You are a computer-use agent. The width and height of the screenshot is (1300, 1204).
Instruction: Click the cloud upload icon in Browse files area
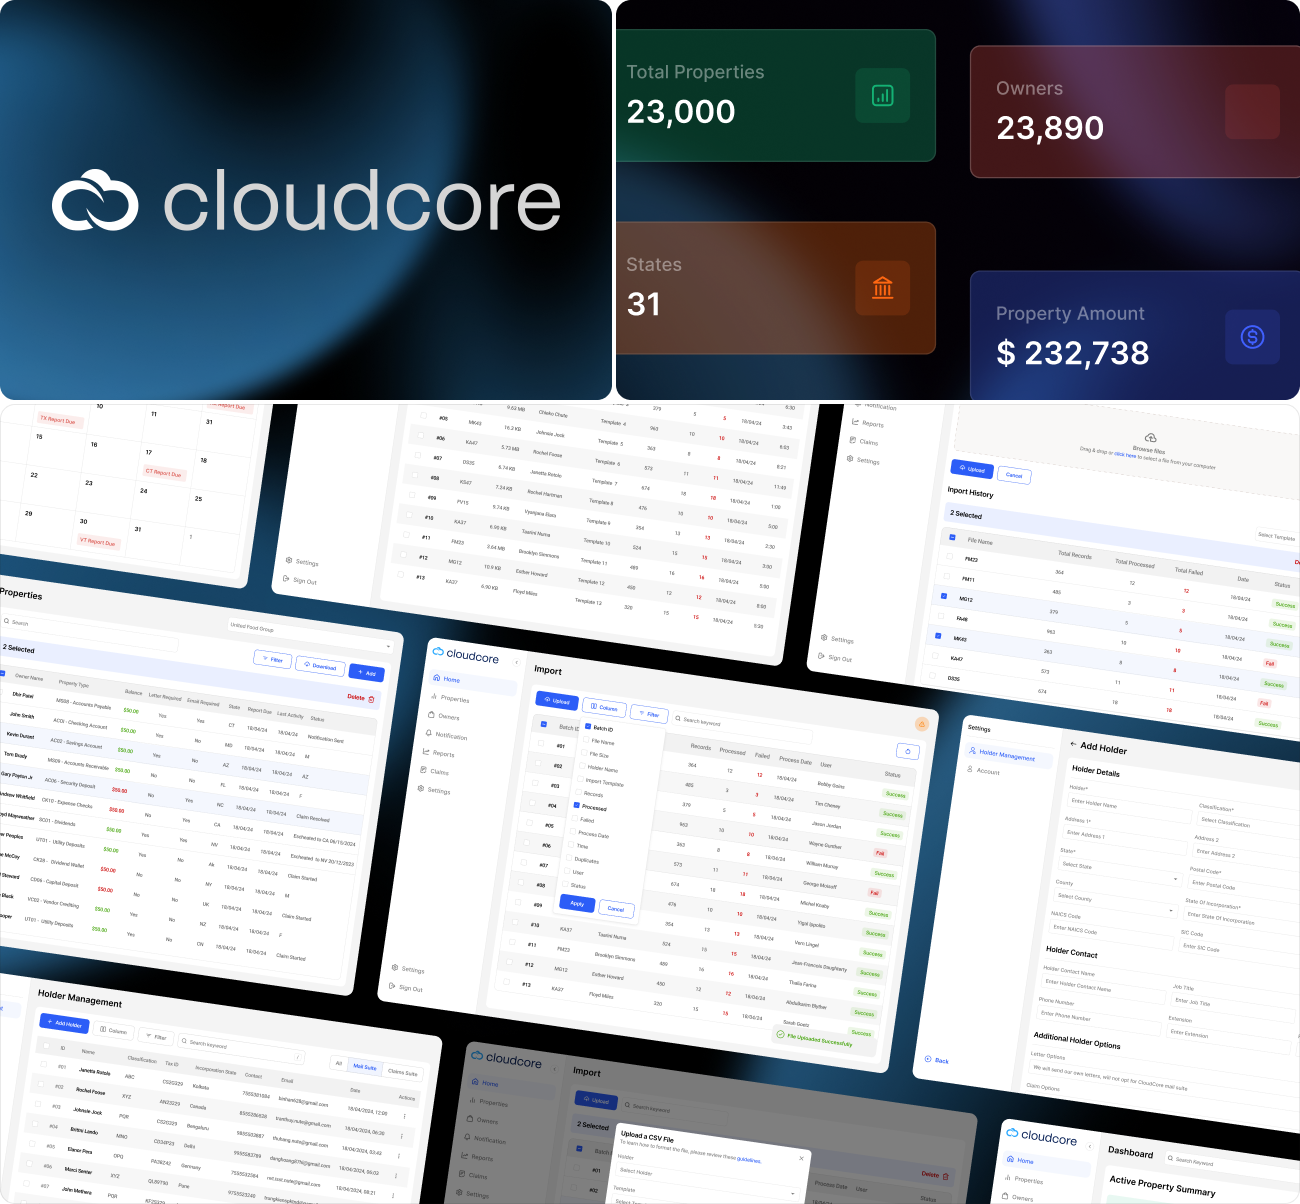tap(1150, 438)
